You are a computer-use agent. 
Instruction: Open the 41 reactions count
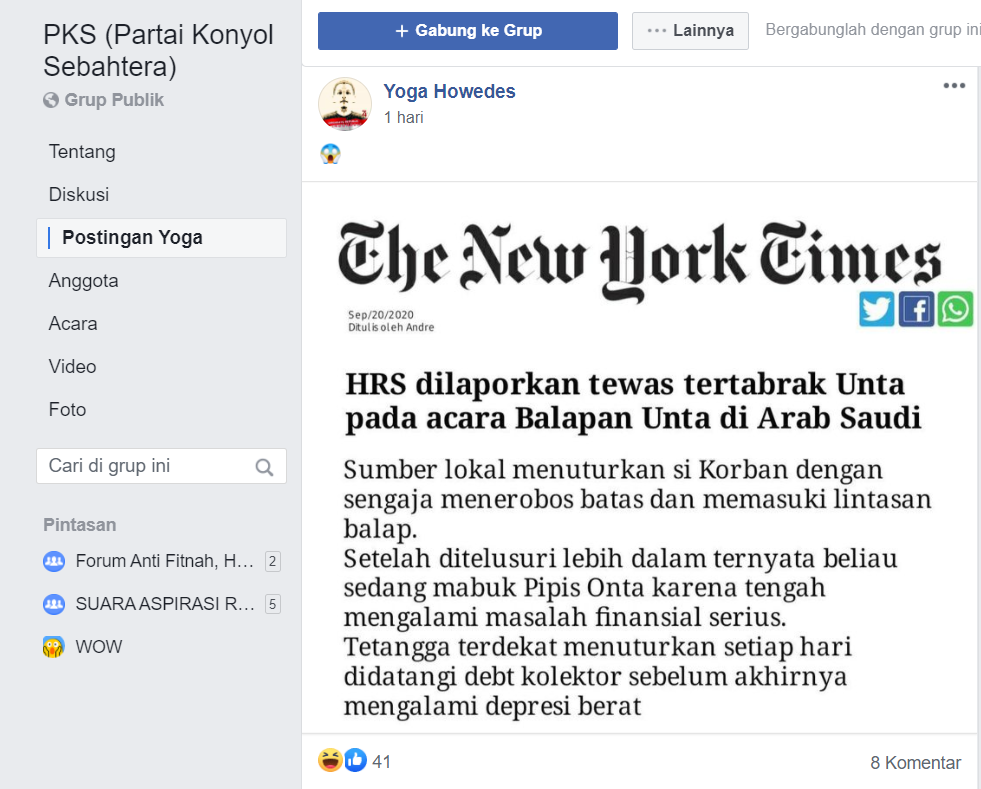(381, 762)
